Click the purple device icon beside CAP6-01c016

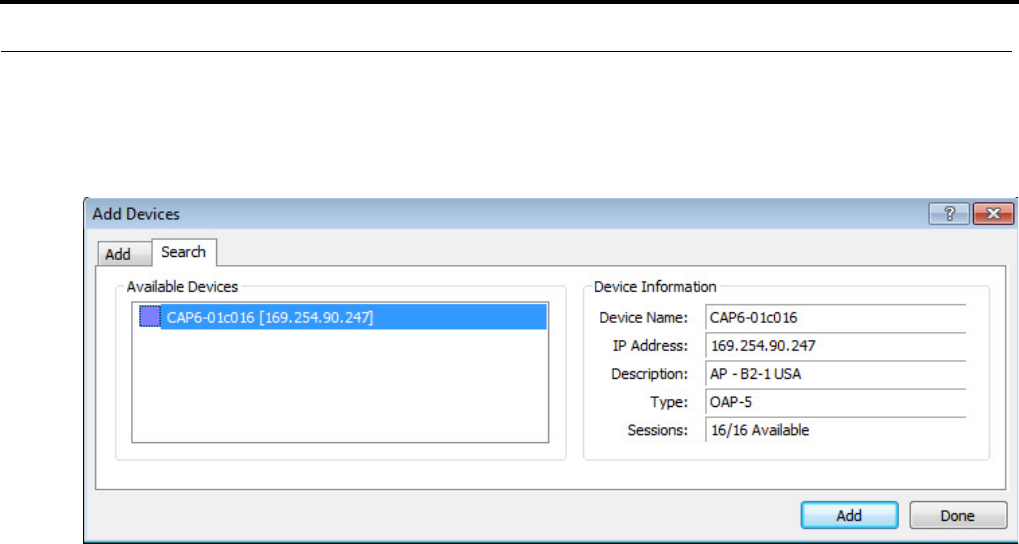pos(149,317)
